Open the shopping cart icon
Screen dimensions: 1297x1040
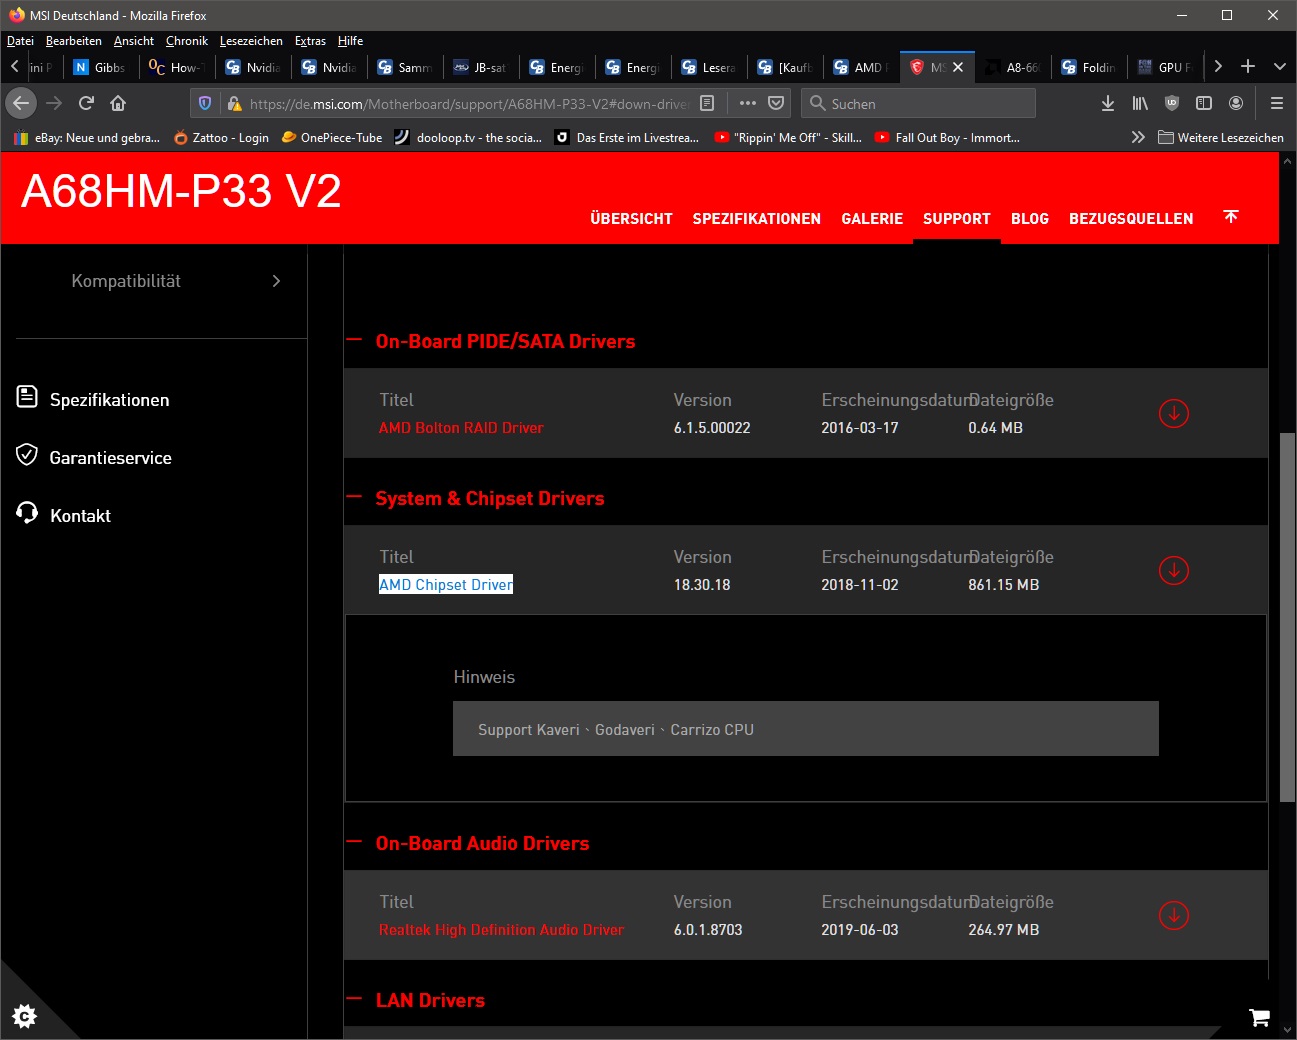(1259, 1018)
